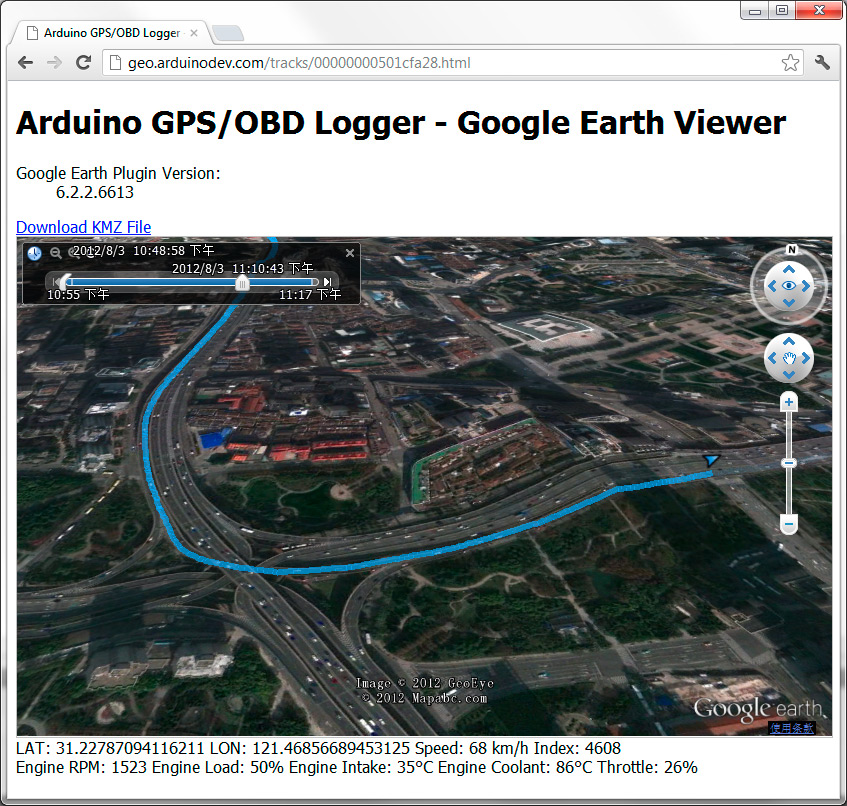
Task: Reset view to north via N marker
Action: pyautogui.click(x=791, y=250)
